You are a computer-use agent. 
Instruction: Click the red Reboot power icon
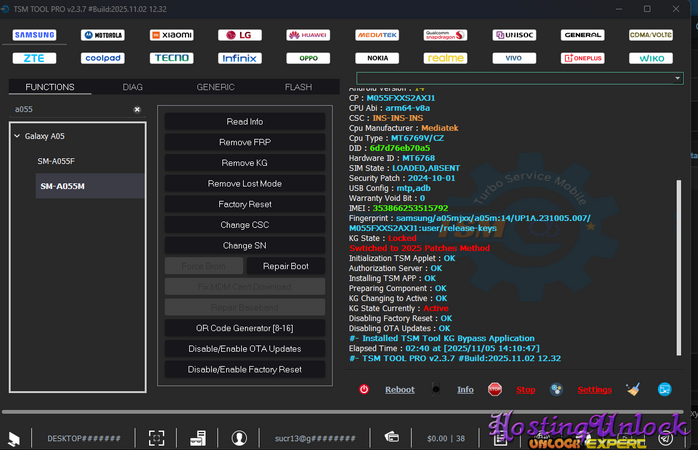point(364,389)
